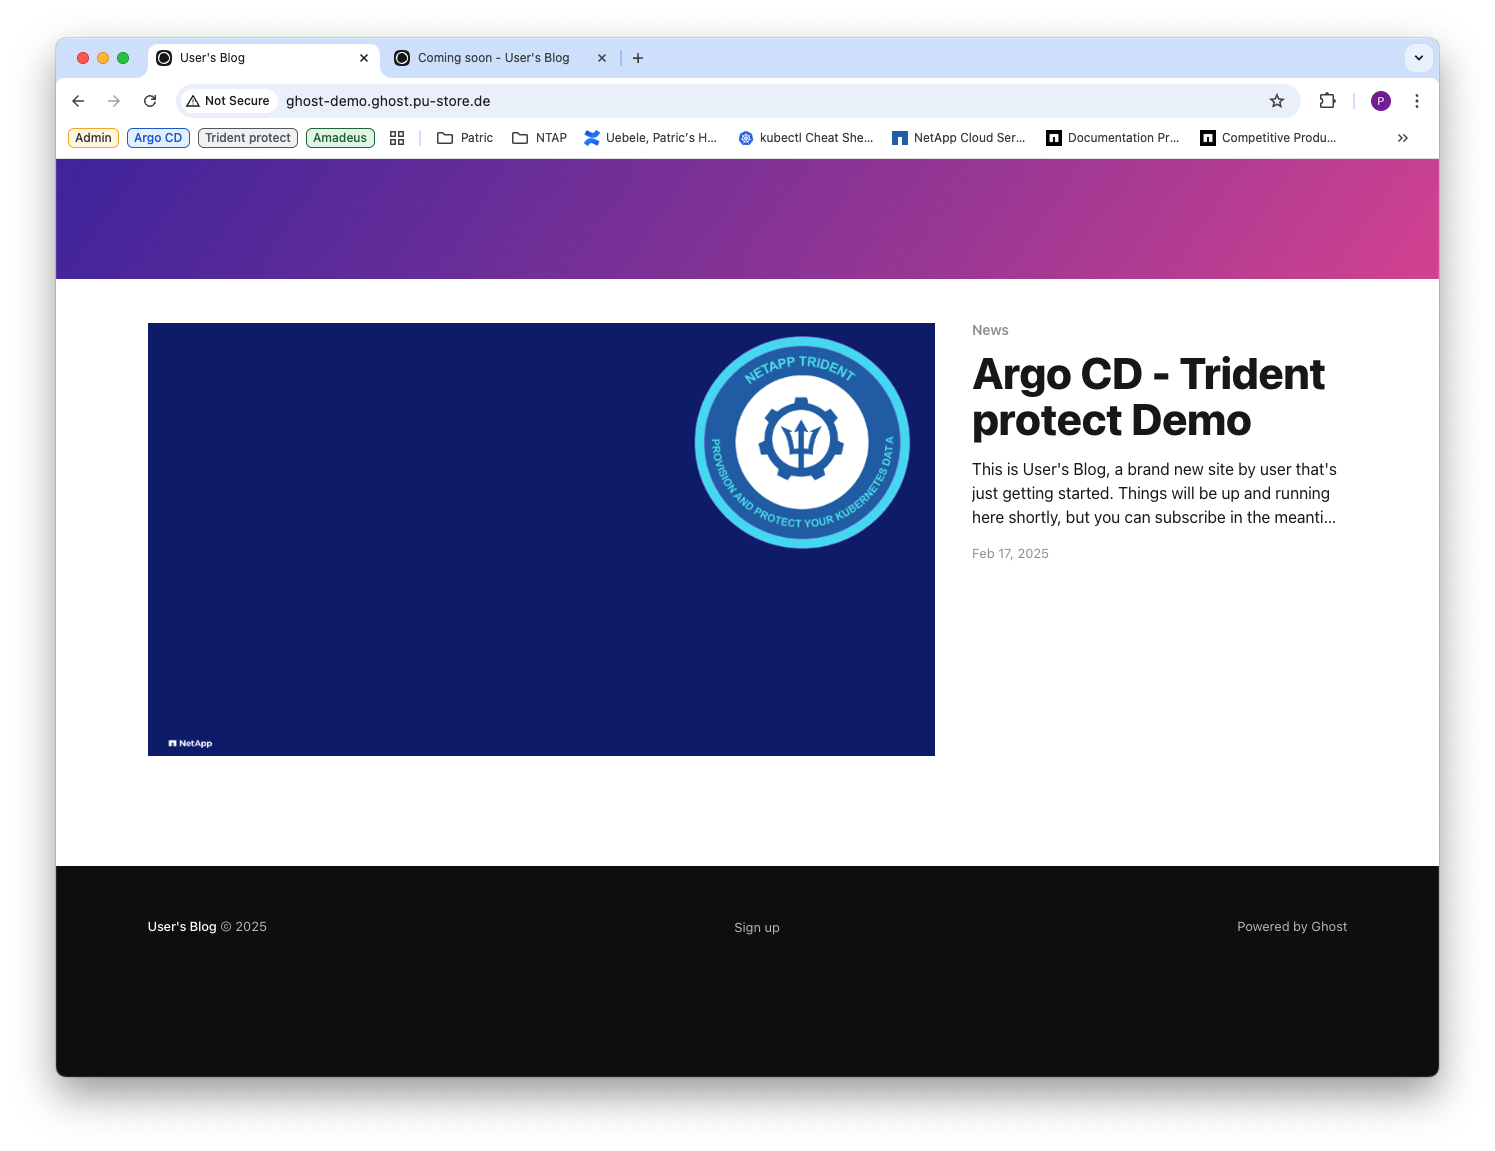Show more hidden bookmarks
The width and height of the screenshot is (1495, 1151).
pyautogui.click(x=1403, y=138)
